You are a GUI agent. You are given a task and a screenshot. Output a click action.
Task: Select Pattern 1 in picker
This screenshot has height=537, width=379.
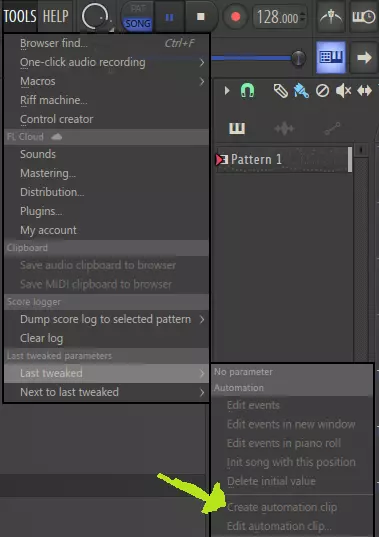pos(283,159)
